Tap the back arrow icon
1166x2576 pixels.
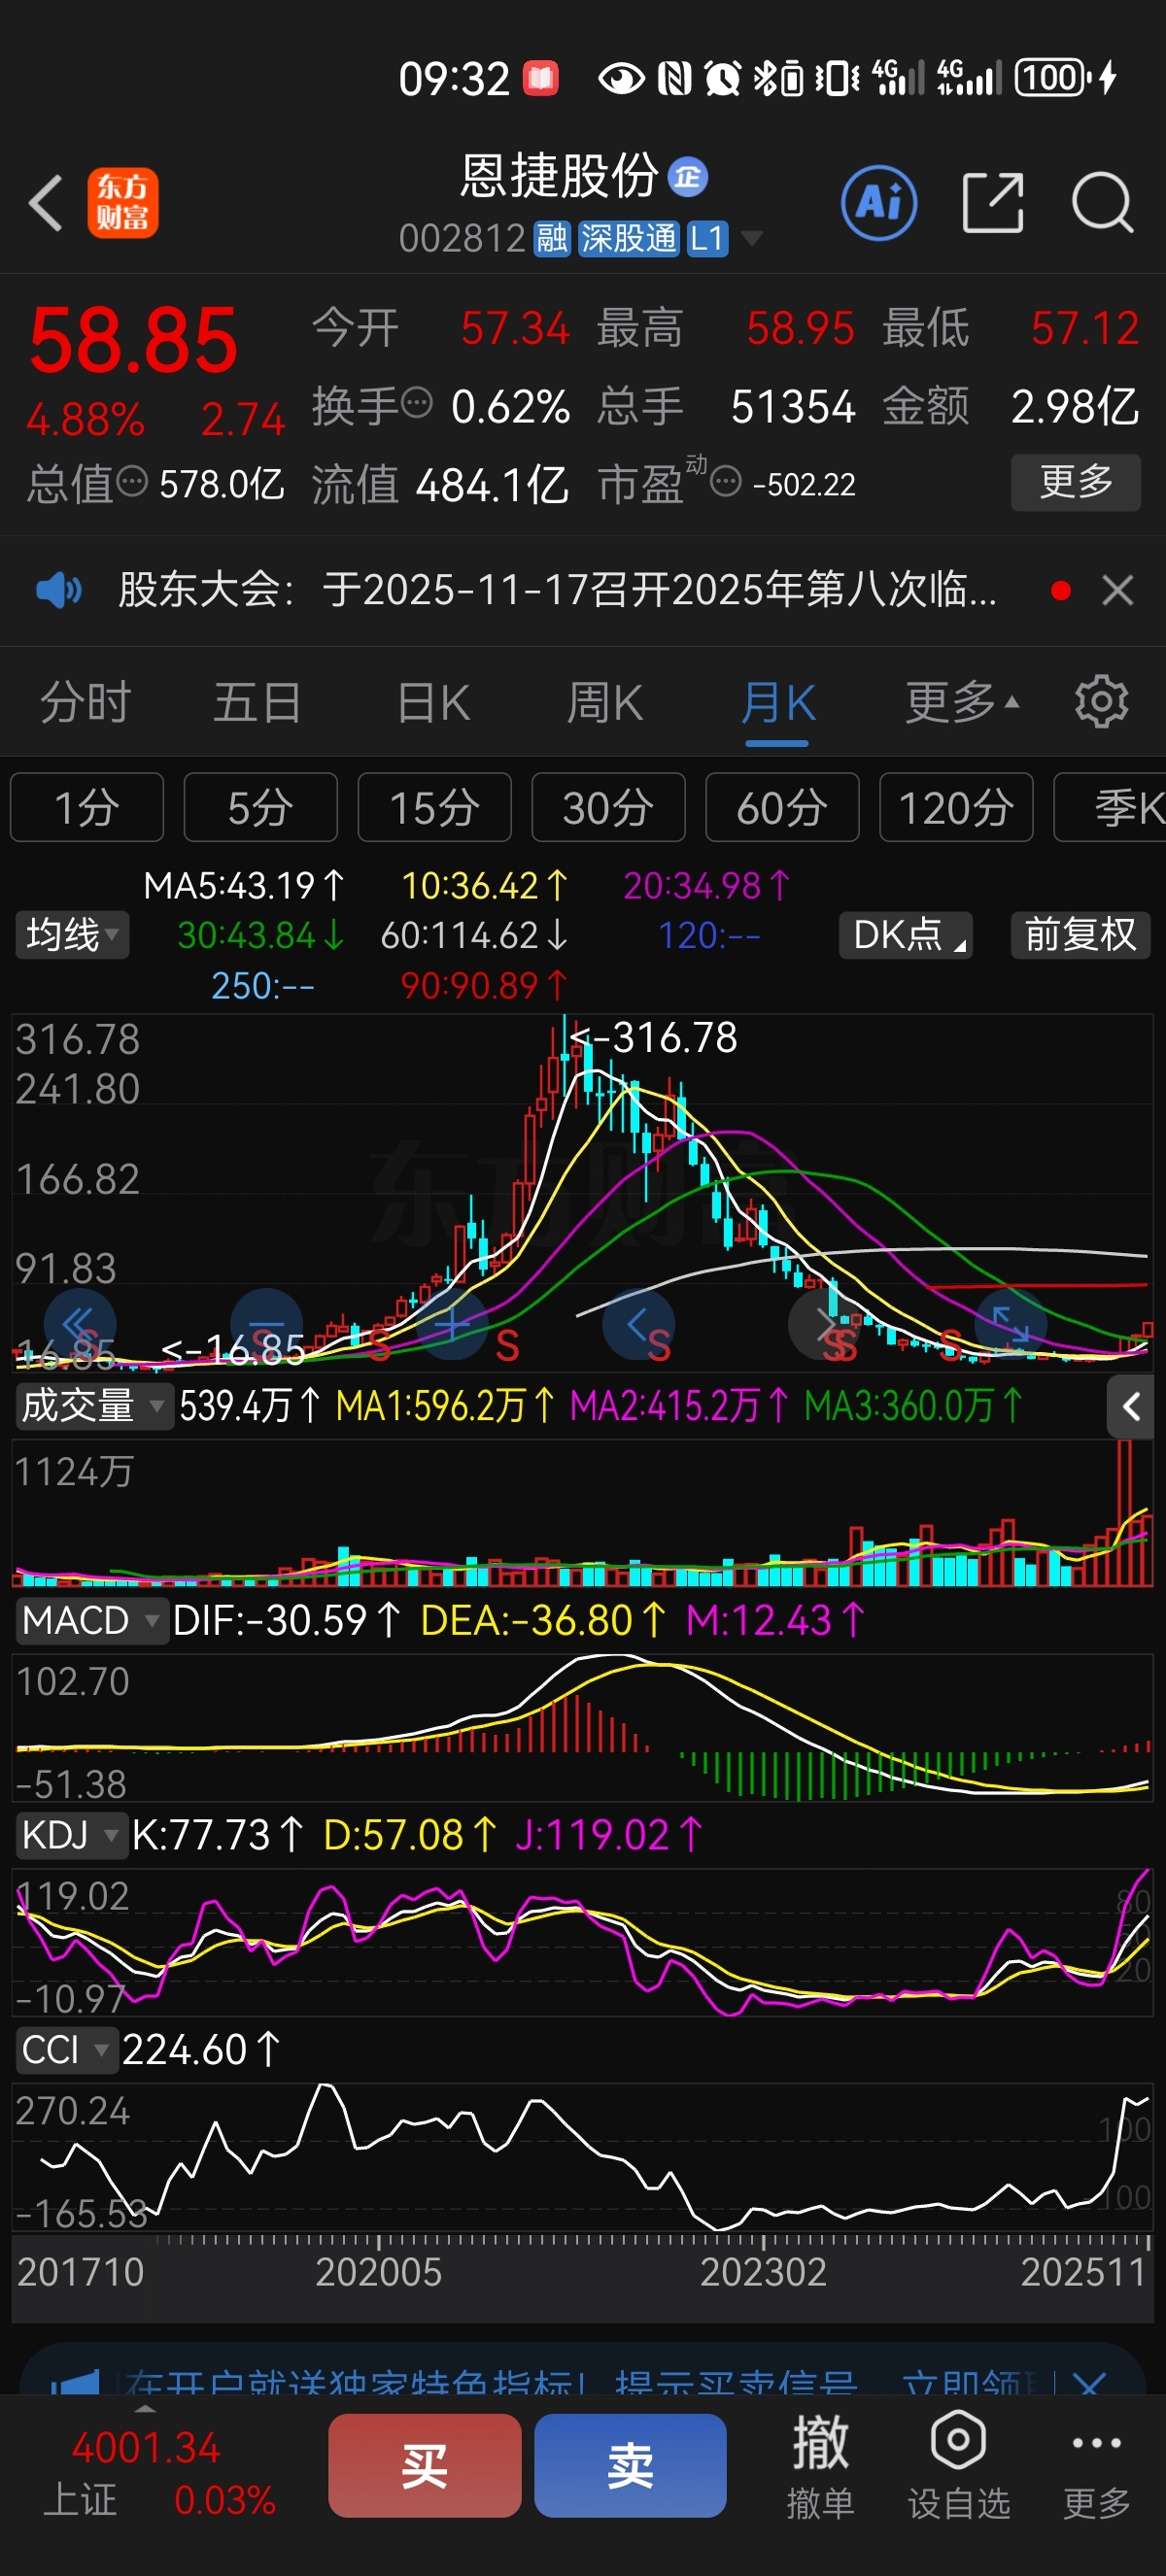45,203
